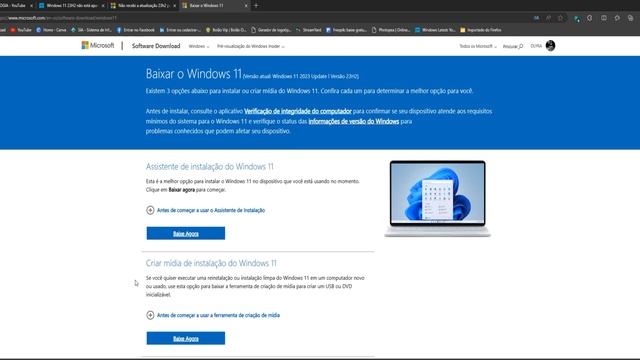Image resolution: width=640 pixels, height=360 pixels.
Task: Close the Windows 11 23H2 tab
Action: [x=103, y=6]
